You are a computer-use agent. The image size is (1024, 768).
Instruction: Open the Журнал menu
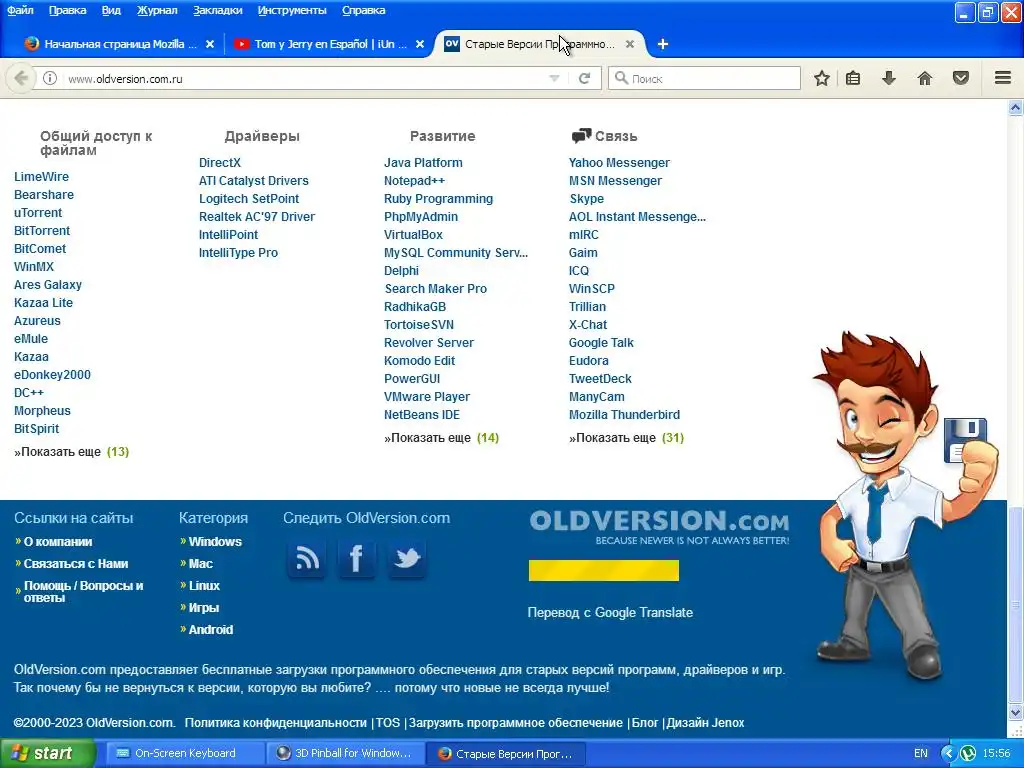pos(157,10)
